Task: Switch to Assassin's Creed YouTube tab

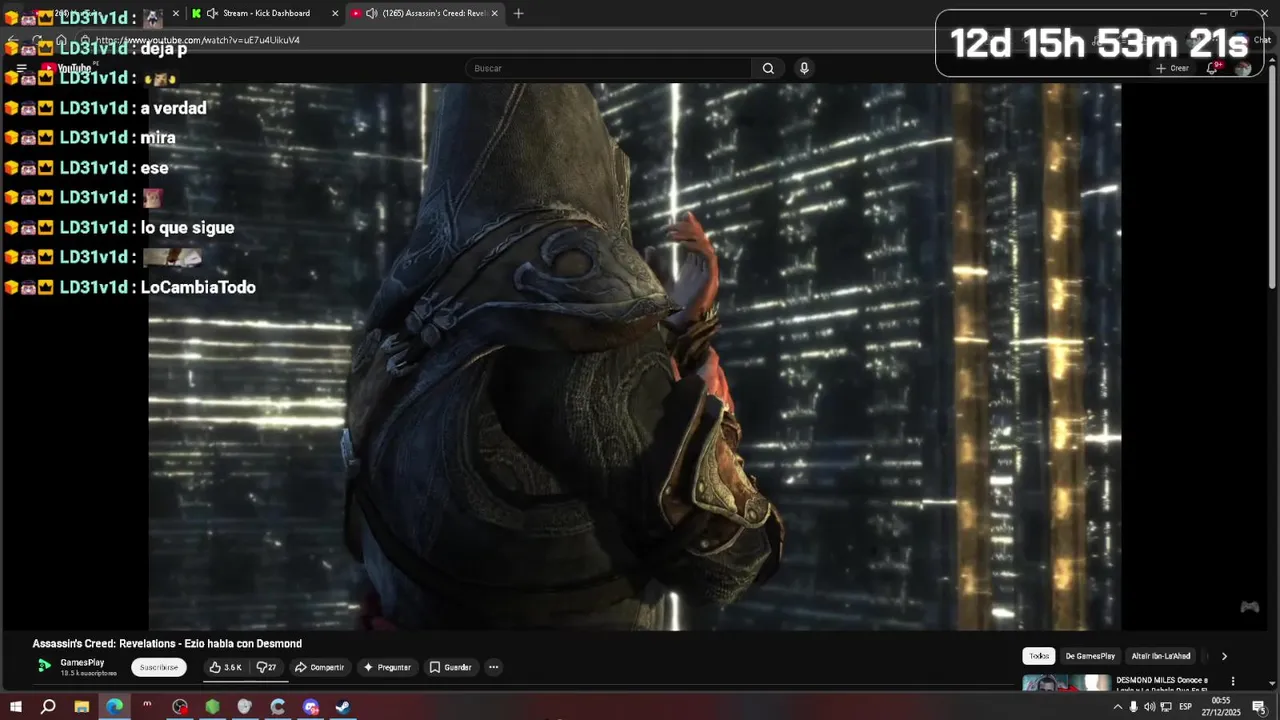Action: [425, 13]
